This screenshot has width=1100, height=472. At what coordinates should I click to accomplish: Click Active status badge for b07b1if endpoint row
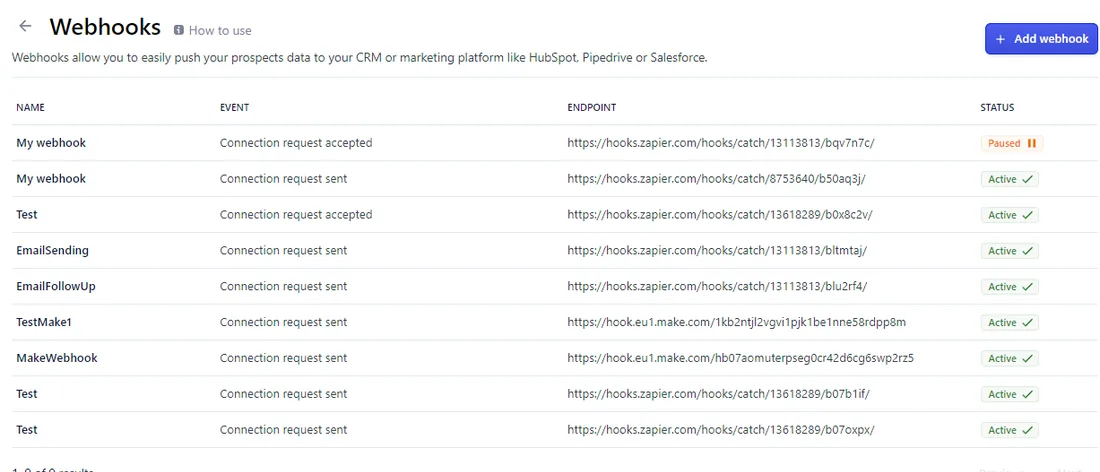(1010, 393)
